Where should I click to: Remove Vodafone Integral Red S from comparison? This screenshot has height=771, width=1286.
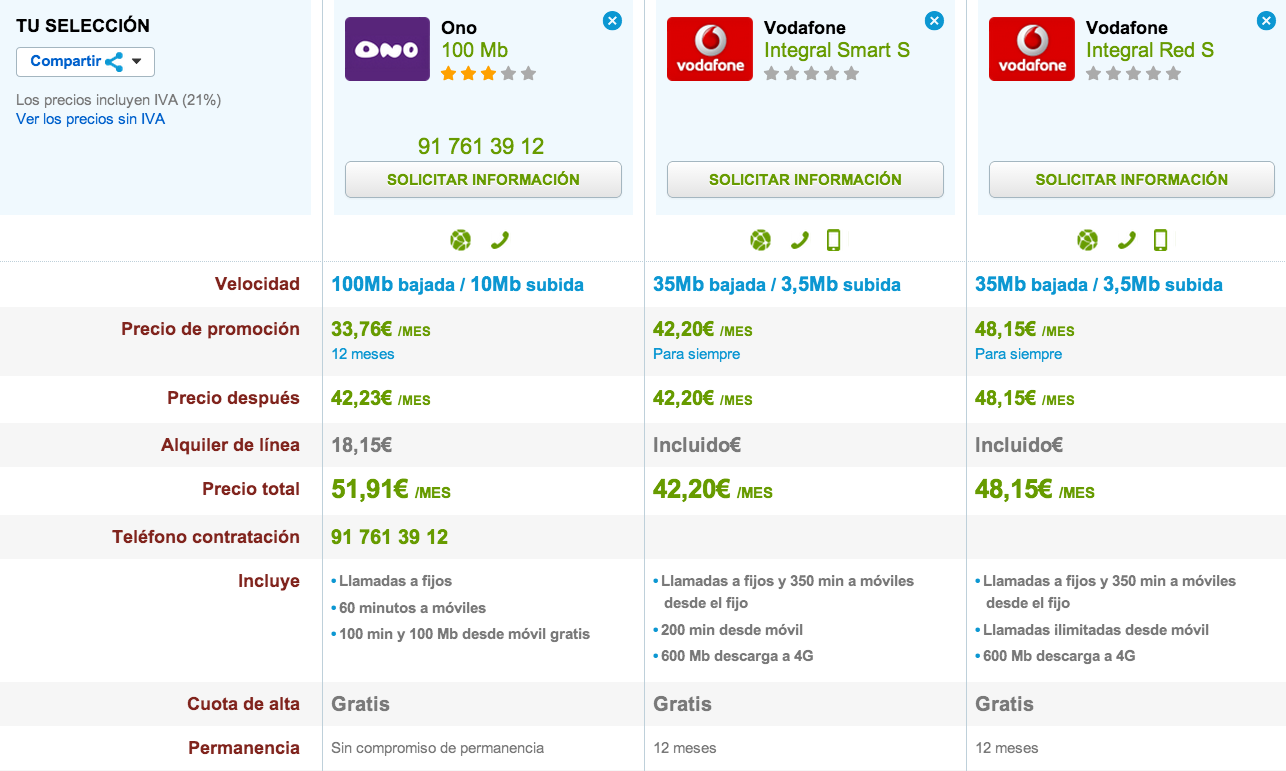click(1265, 20)
